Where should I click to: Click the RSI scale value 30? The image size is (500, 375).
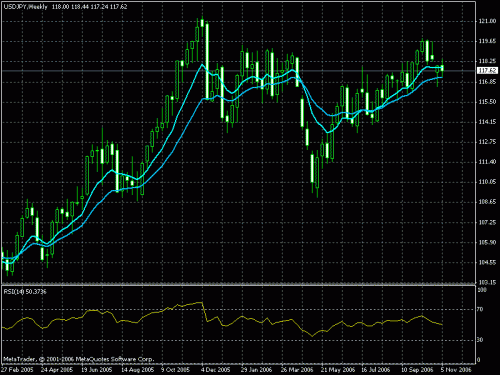point(480,340)
